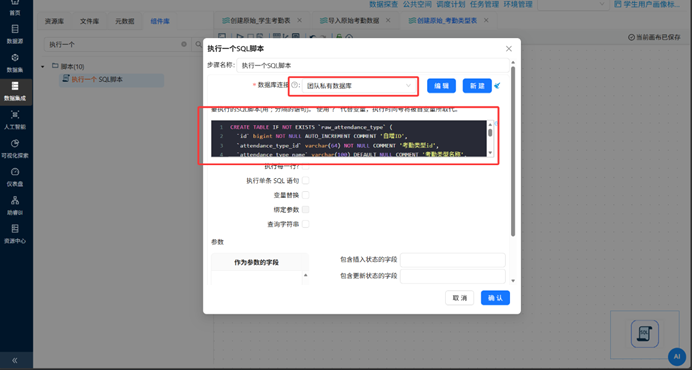Switch to the 文件库 tab
Image resolution: width=692 pixels, height=370 pixels.
coord(89,21)
